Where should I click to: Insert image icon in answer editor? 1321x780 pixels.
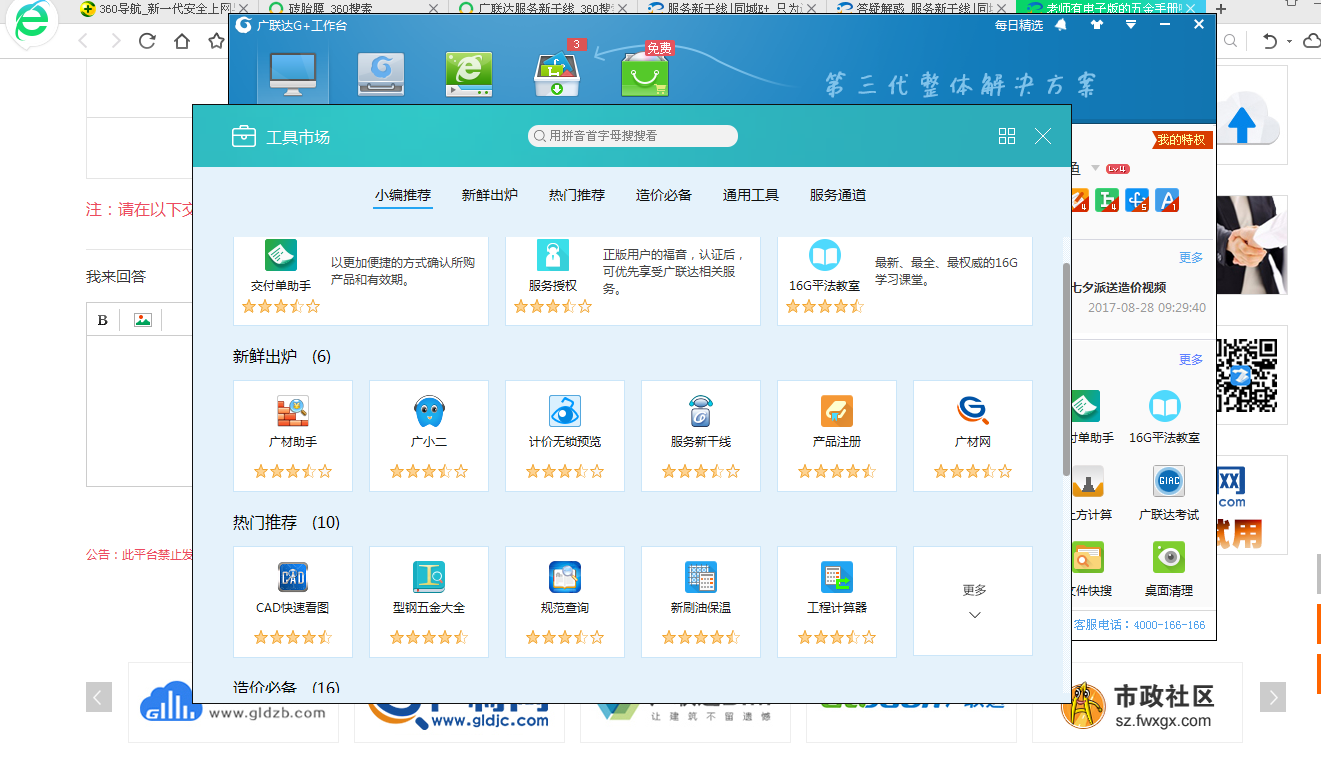(143, 320)
